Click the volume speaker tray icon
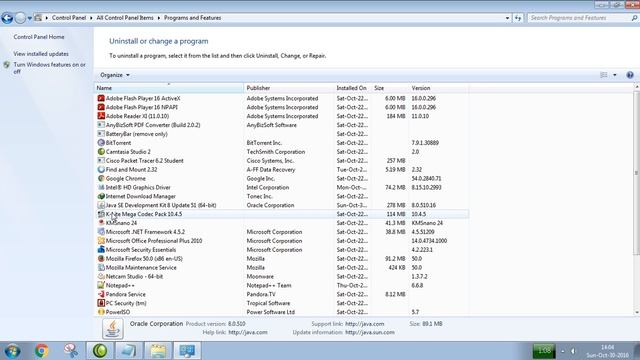Image resolution: width=640 pixels, height=360 pixels. tap(573, 351)
